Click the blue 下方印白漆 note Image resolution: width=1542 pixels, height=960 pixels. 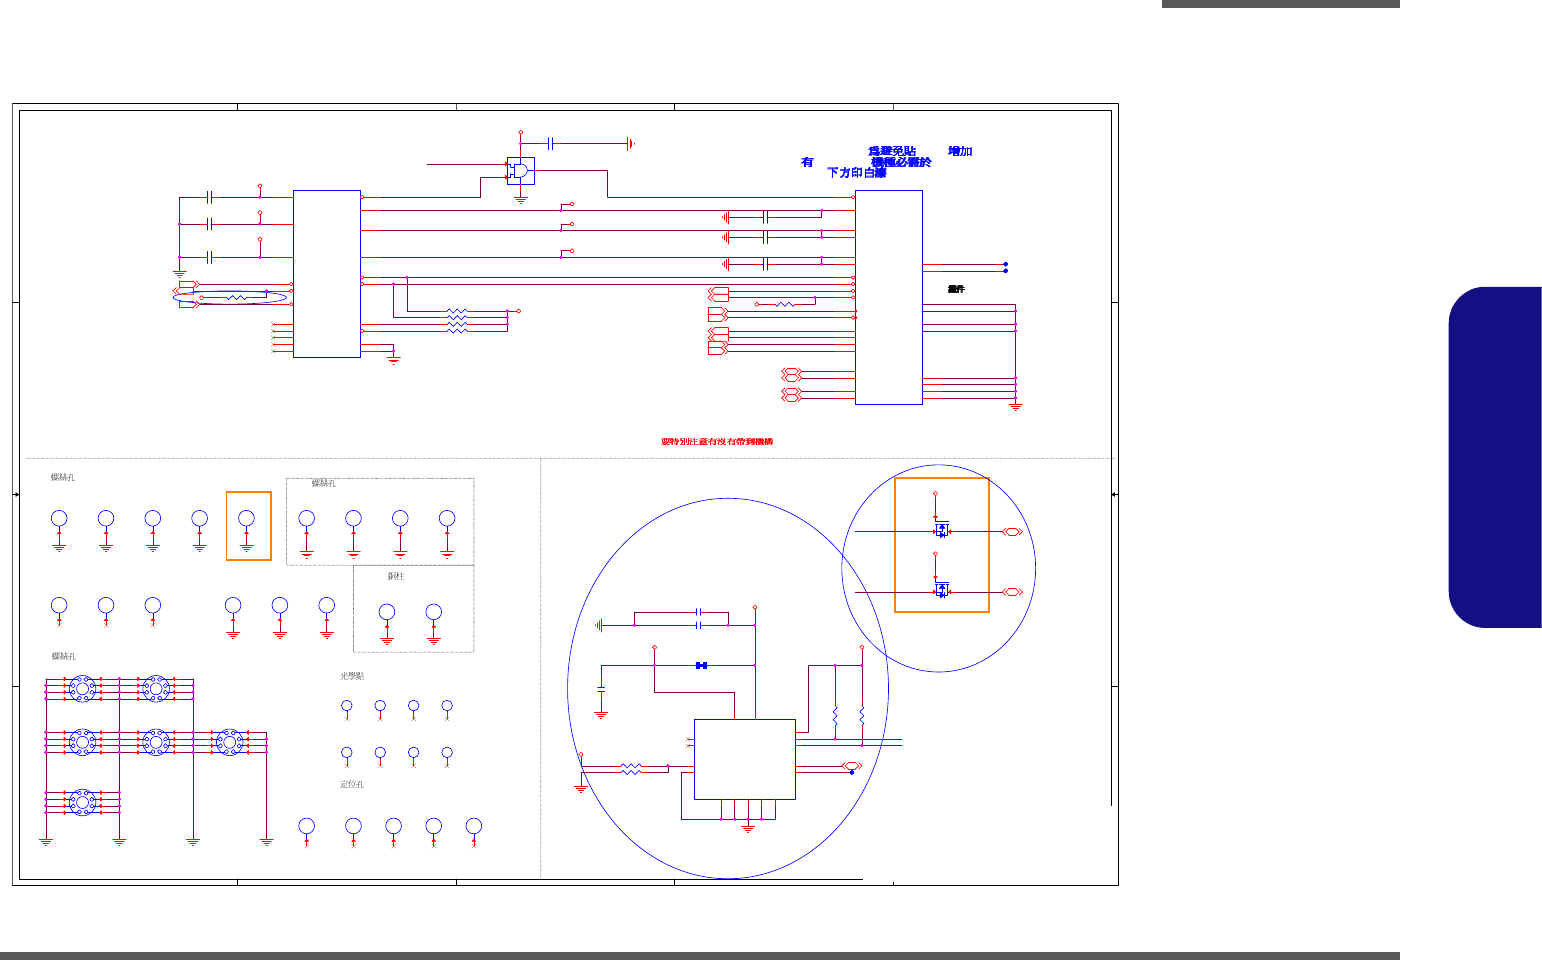(856, 173)
